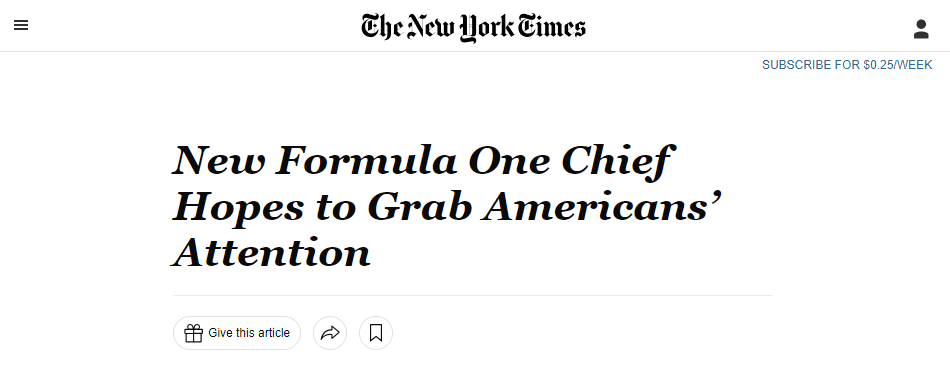950x372 pixels.
Task: Open the account profile icon
Action: coord(921,29)
